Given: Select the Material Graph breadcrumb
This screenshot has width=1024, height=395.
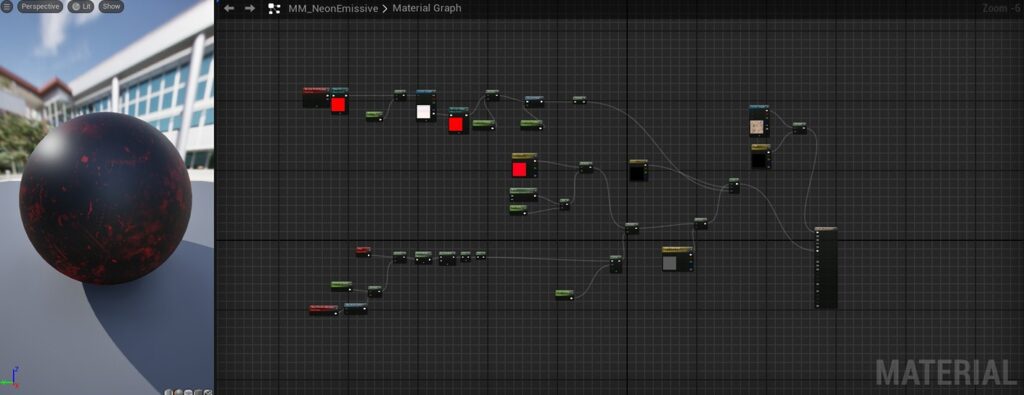Looking at the screenshot, I should pos(426,8).
